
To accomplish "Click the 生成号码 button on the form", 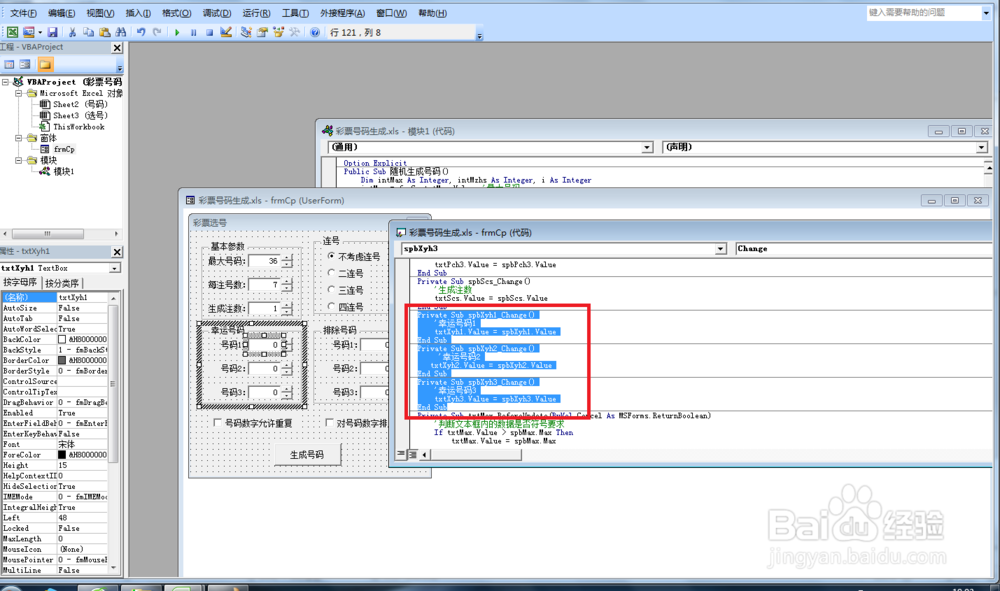I will 307,455.
